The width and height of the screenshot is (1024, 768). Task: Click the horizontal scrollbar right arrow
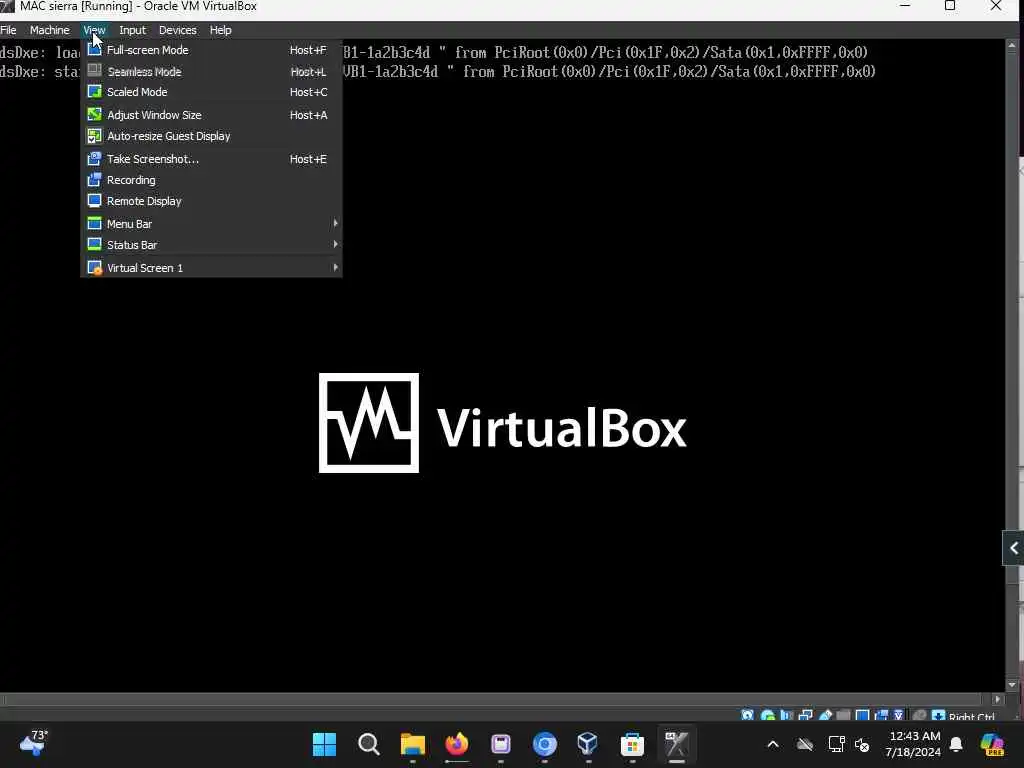997,699
